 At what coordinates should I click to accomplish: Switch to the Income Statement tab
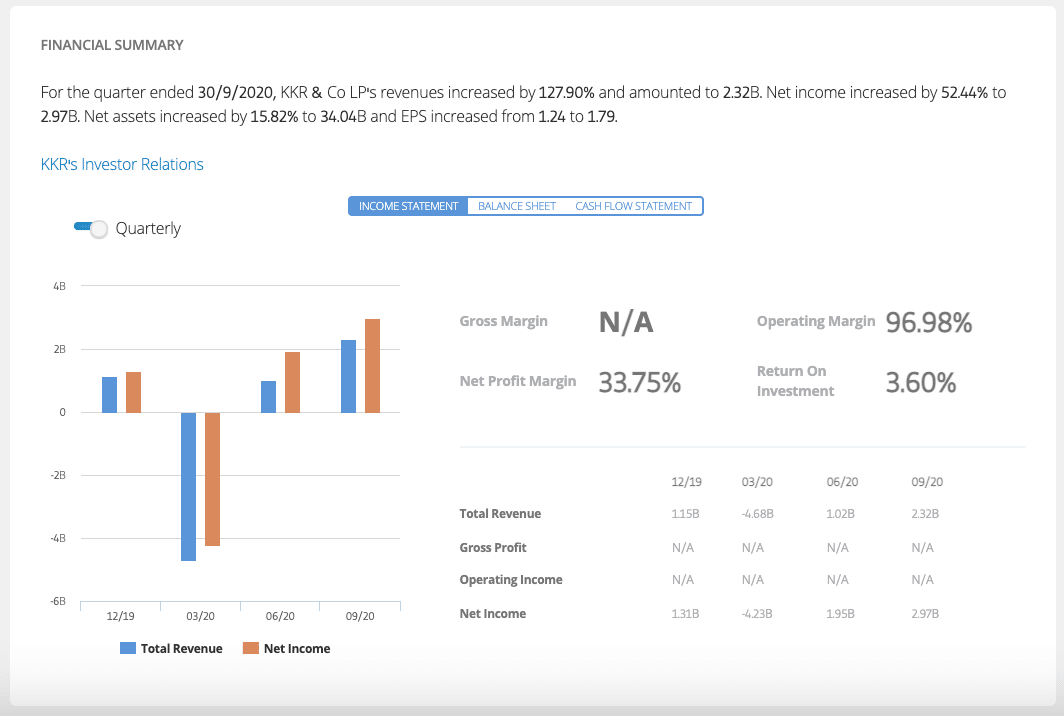408,206
